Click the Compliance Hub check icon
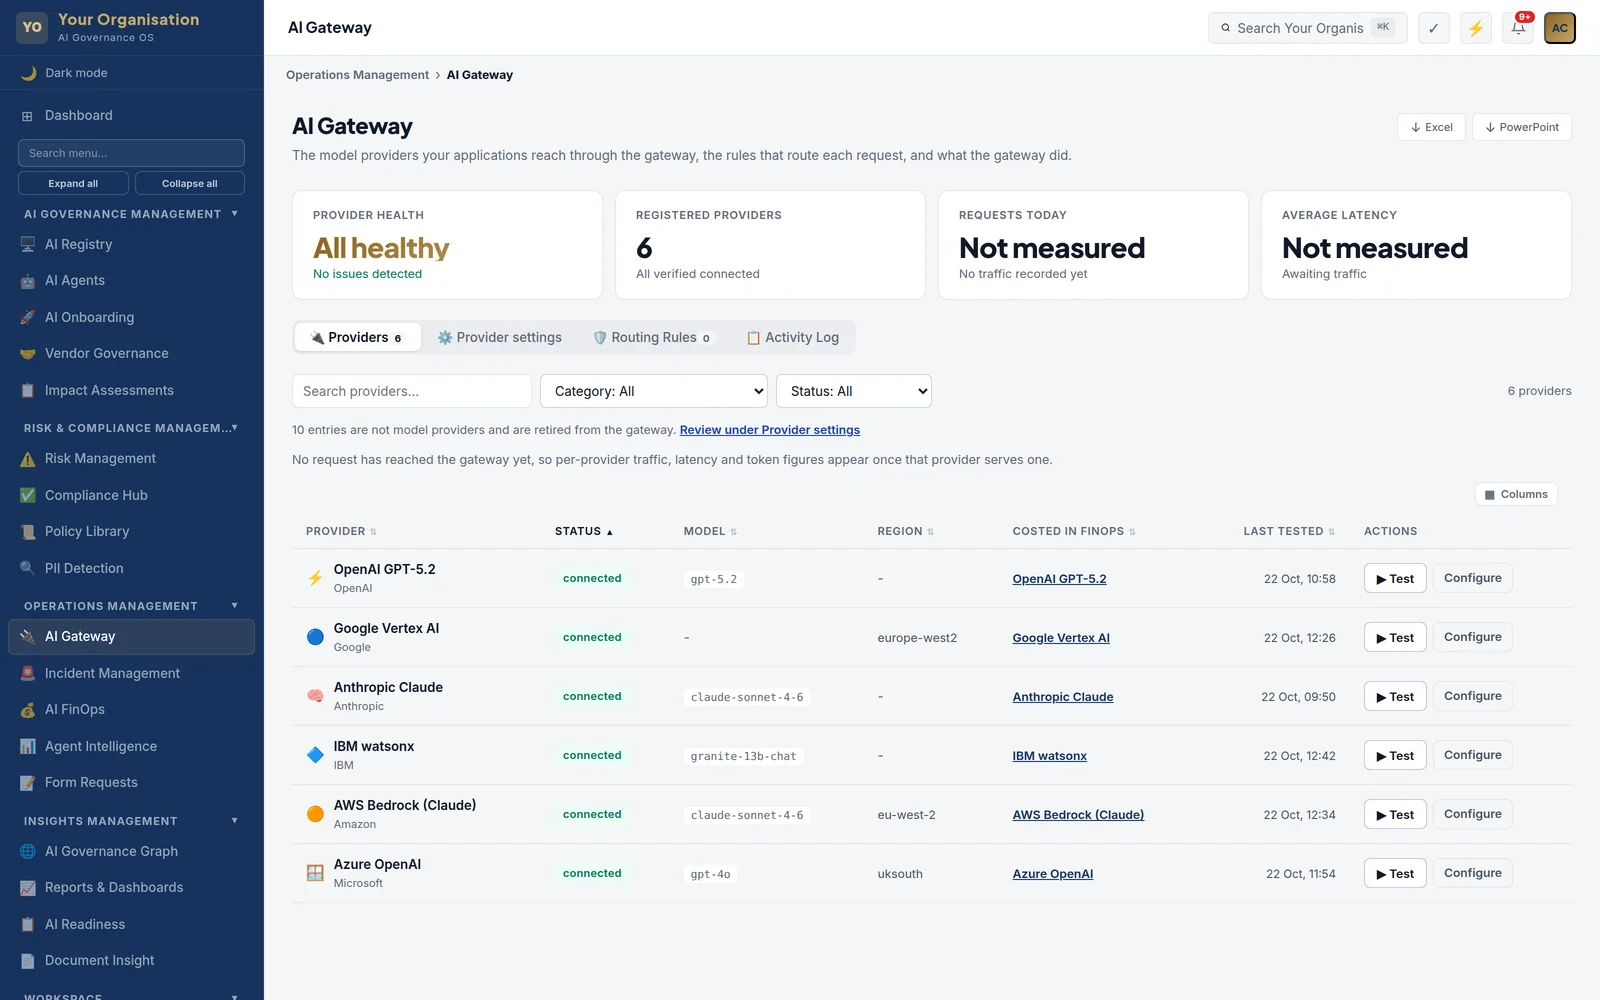Screen dimensions: 1600x1000 pyautogui.click(x=28, y=495)
